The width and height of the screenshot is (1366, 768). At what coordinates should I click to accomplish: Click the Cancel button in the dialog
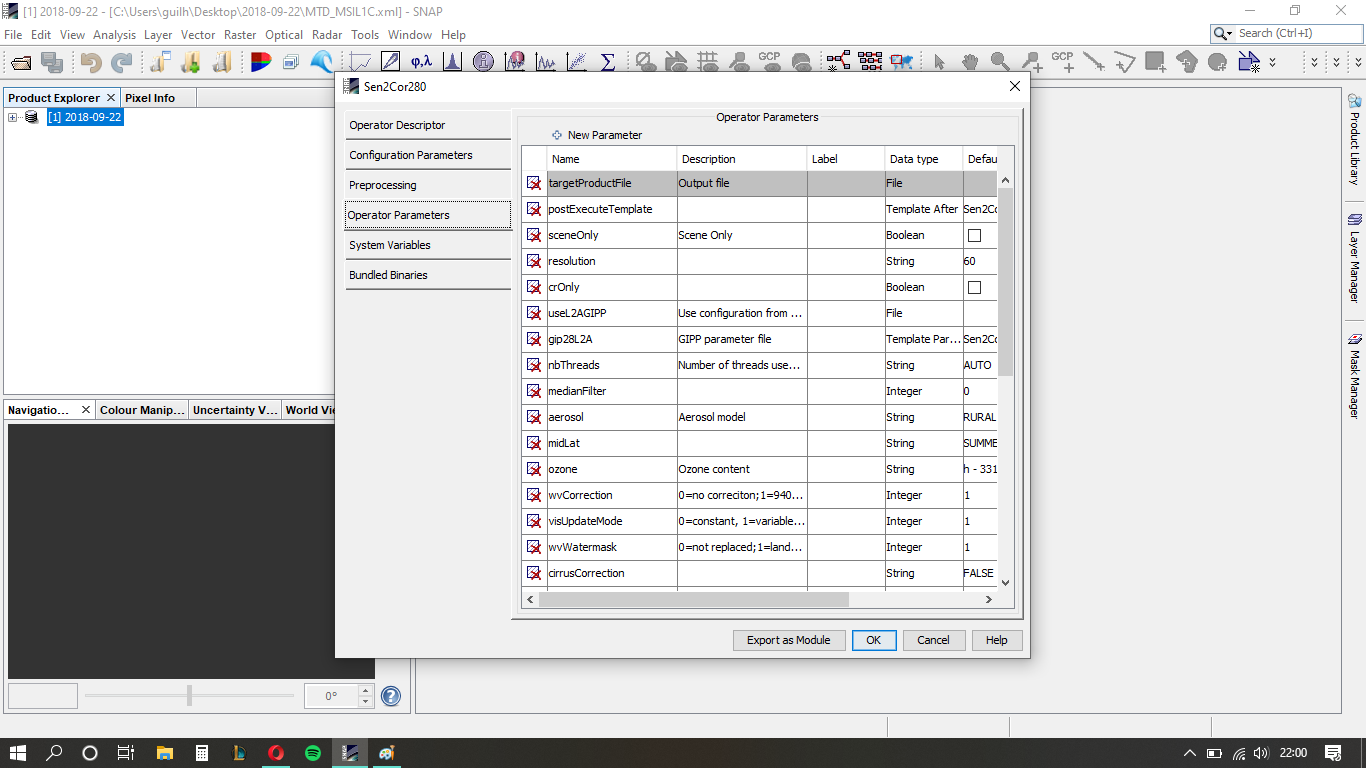(x=933, y=640)
